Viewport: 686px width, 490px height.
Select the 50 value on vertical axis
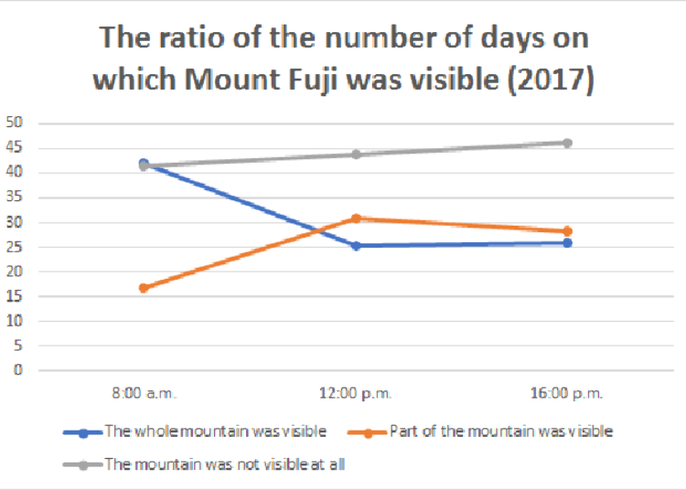[17, 123]
